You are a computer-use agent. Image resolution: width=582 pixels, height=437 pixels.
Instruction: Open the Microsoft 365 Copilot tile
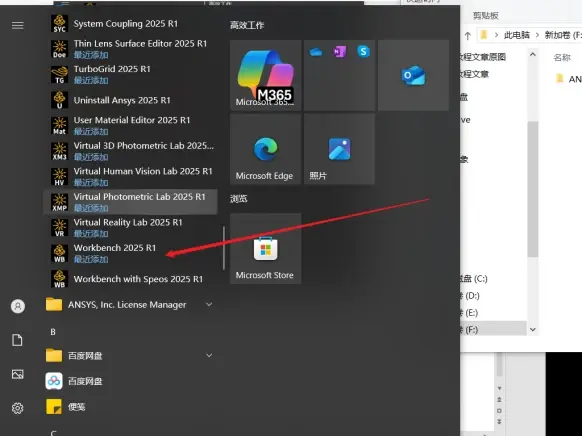tap(265, 75)
